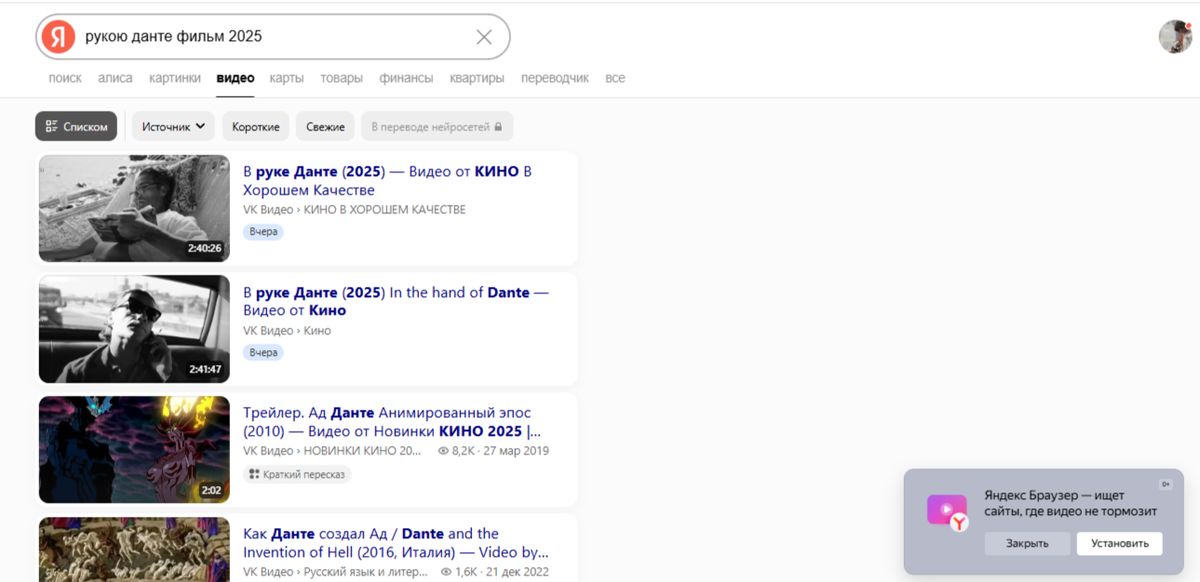
Task: Click date "21 дек 2022"
Action: pyautogui.click(x=518, y=572)
